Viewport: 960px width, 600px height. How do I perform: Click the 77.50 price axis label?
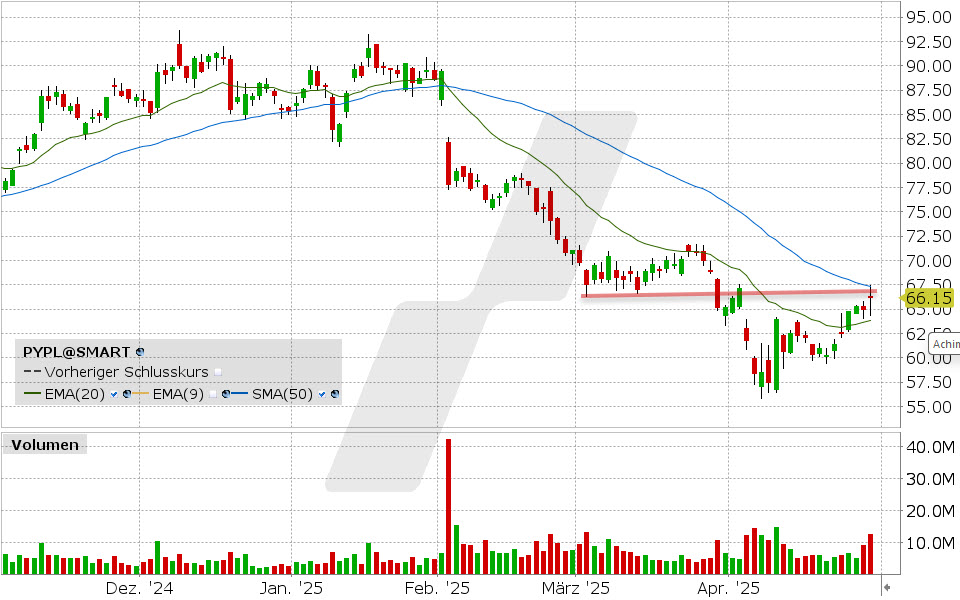click(929, 187)
